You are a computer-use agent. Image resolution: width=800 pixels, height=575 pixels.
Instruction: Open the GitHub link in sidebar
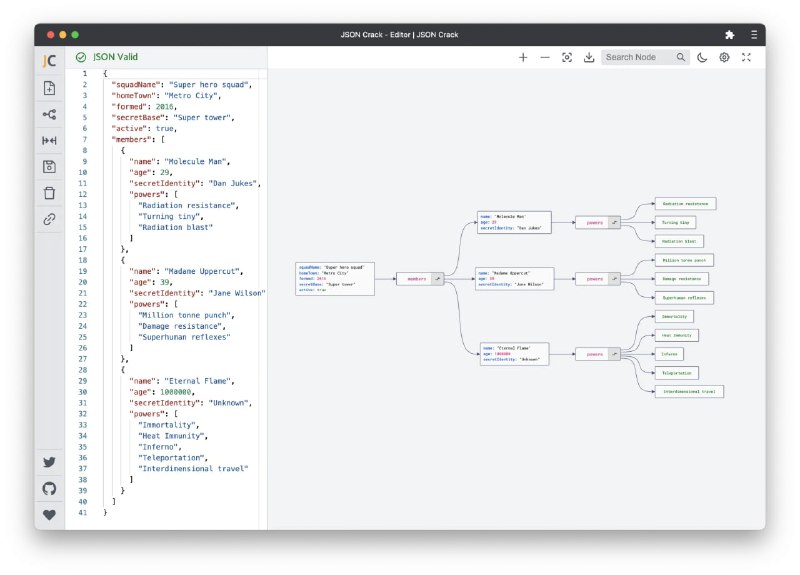49,488
